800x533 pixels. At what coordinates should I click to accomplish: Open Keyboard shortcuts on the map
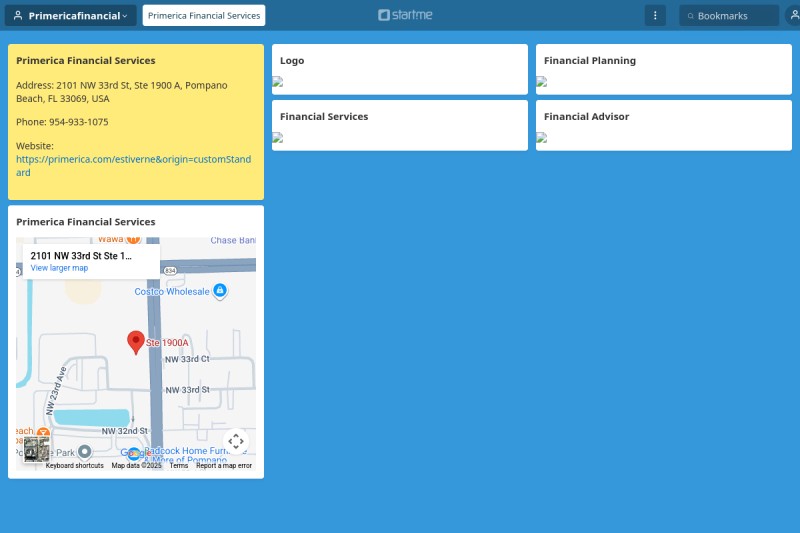74,466
